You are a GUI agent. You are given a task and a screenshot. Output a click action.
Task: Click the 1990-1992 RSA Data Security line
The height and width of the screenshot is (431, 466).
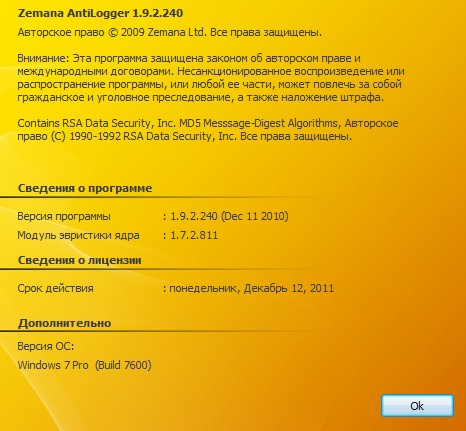point(185,137)
